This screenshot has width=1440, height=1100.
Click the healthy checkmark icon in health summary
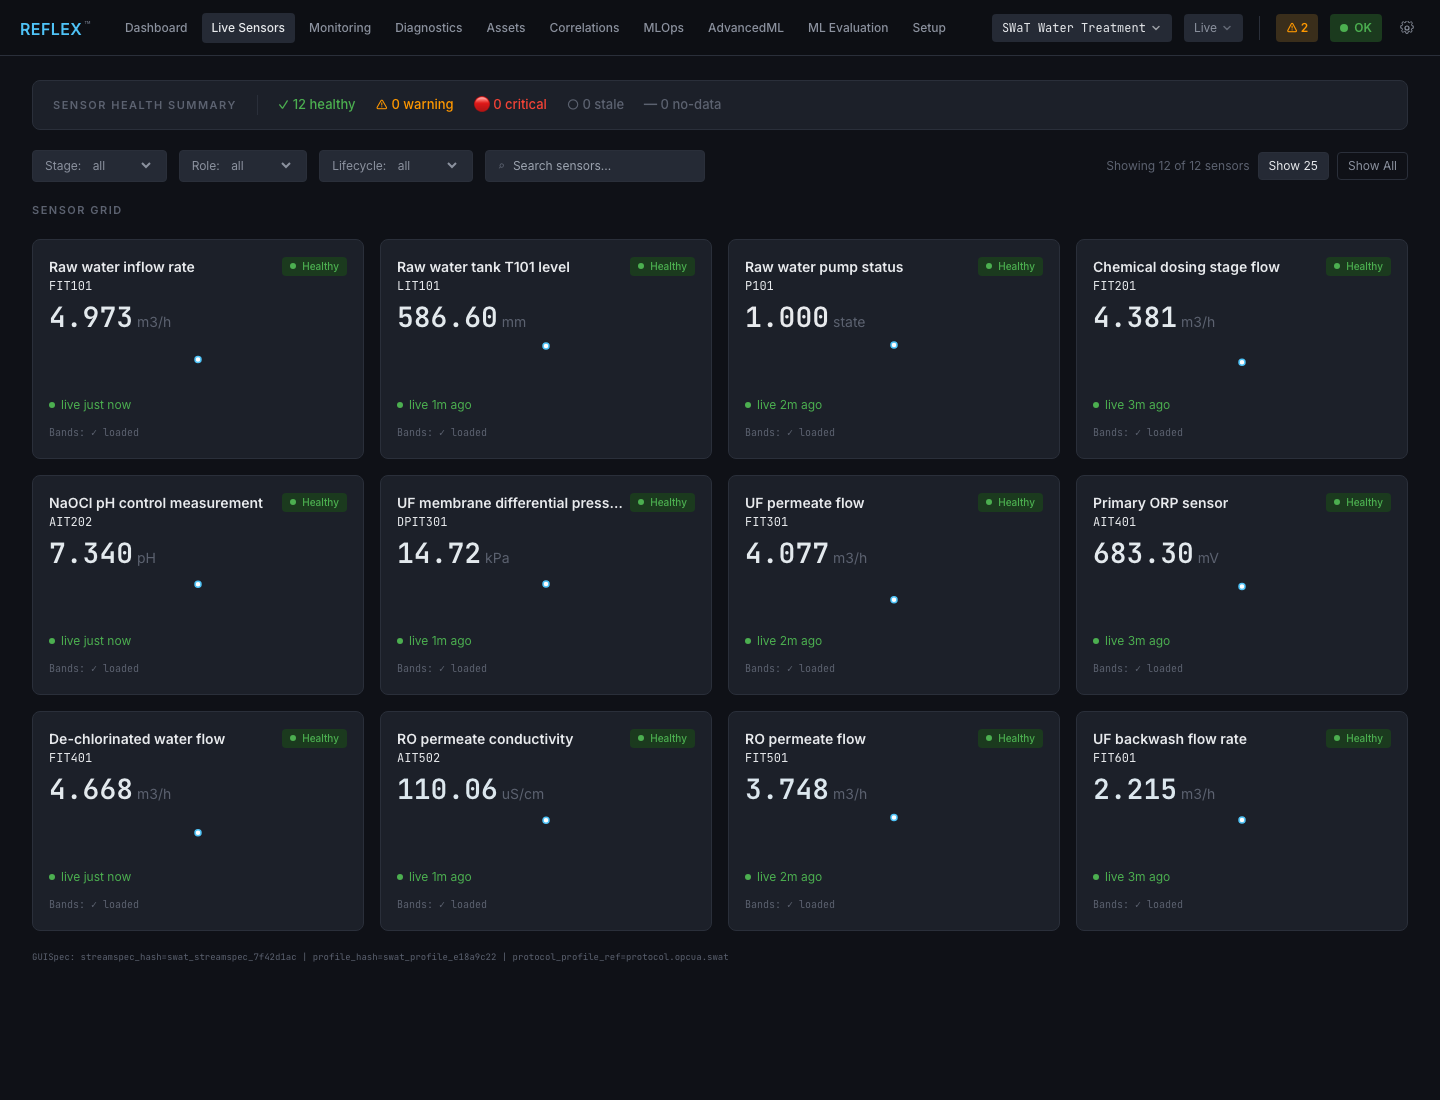(x=283, y=104)
